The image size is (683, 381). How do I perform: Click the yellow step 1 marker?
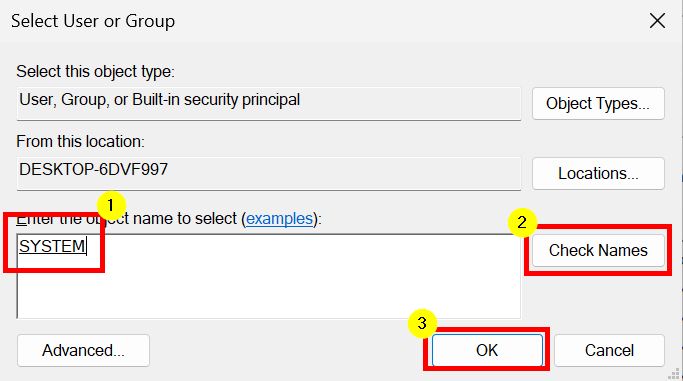pos(111,206)
